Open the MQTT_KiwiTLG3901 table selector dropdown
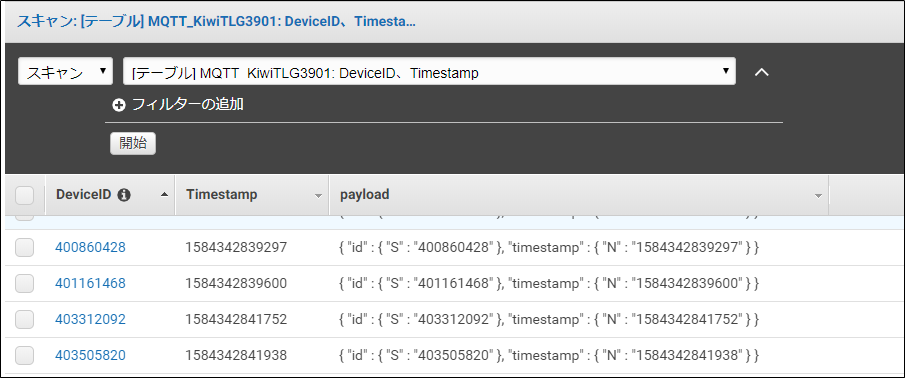Viewport: 905px width, 378px height. tap(429, 71)
